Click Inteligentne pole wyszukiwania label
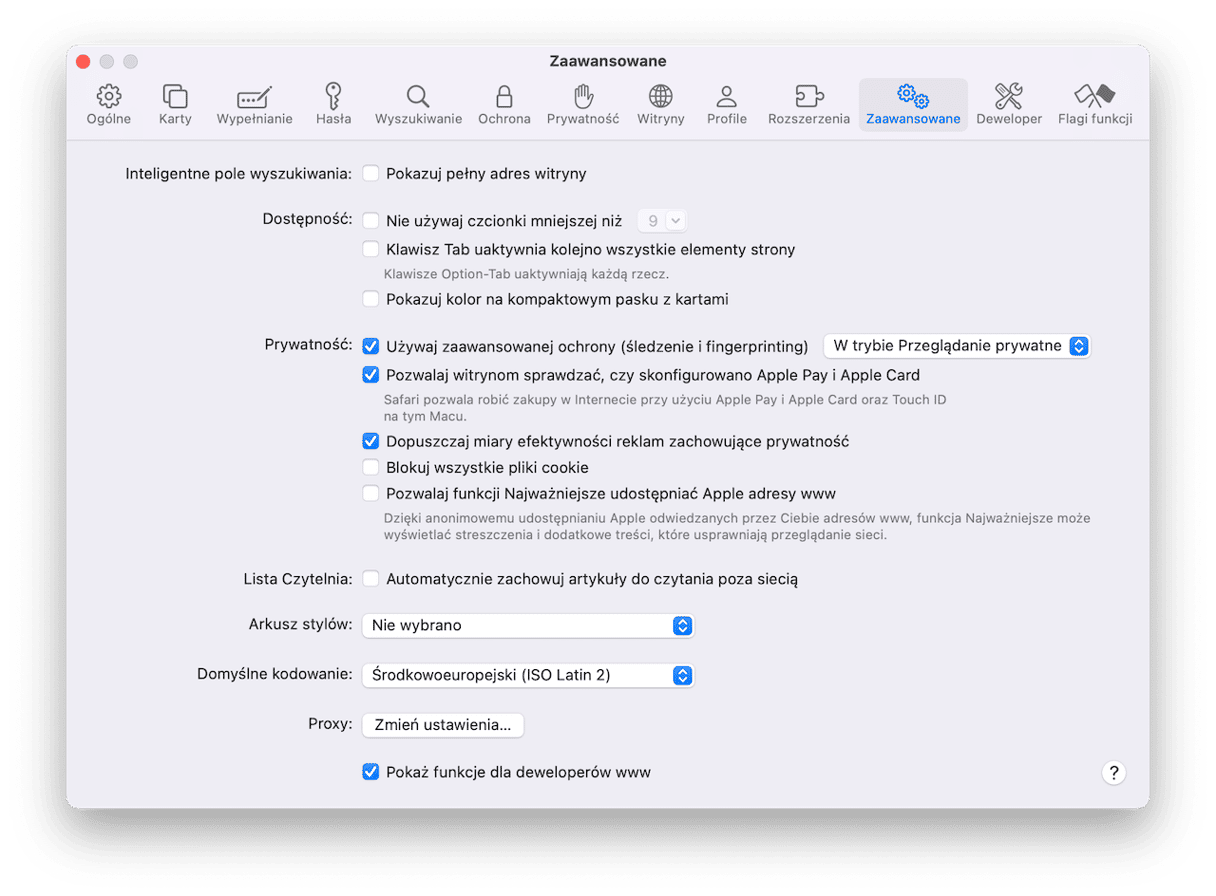1216x896 pixels. (x=239, y=174)
